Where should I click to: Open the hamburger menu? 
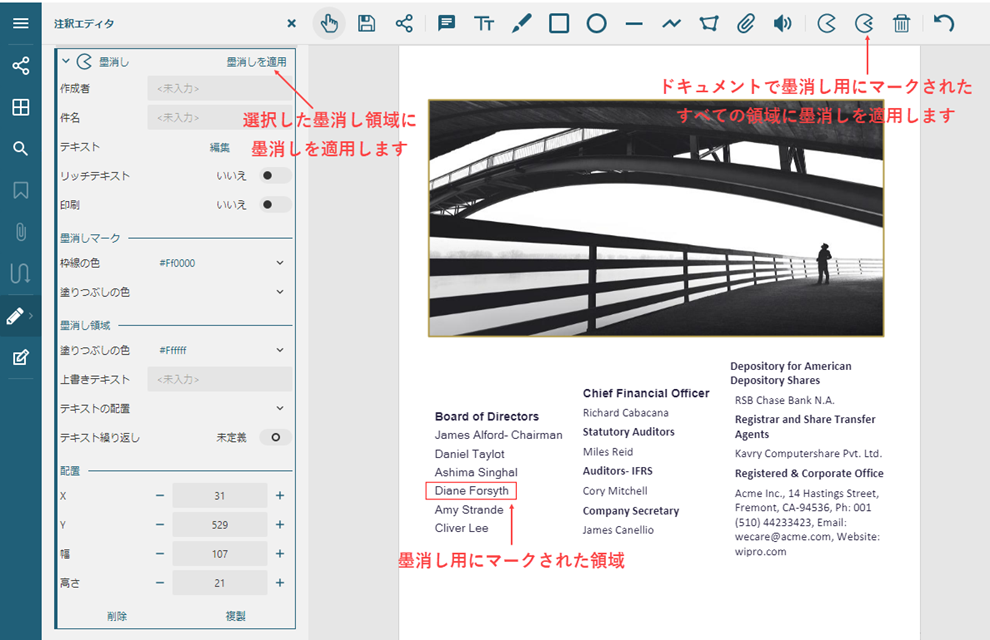21,23
